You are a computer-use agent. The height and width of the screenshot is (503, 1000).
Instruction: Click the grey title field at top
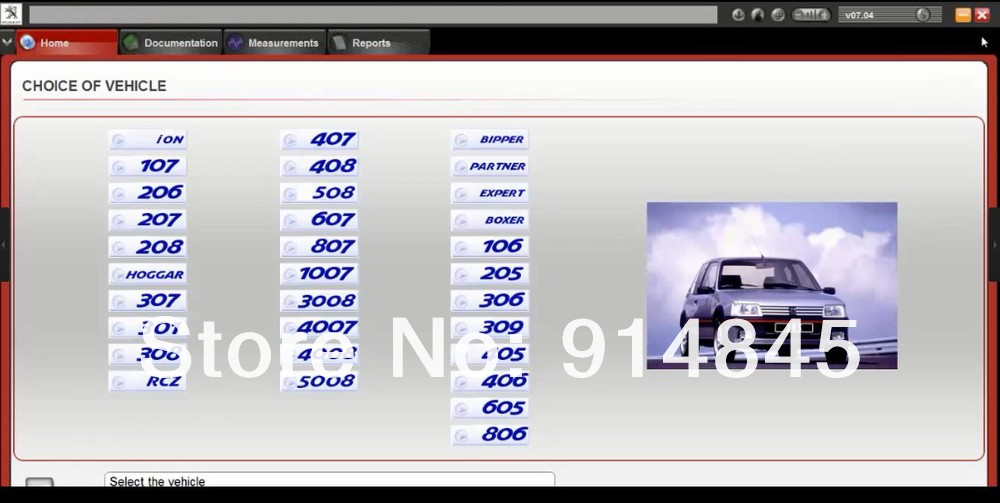pyautogui.click(x=373, y=15)
